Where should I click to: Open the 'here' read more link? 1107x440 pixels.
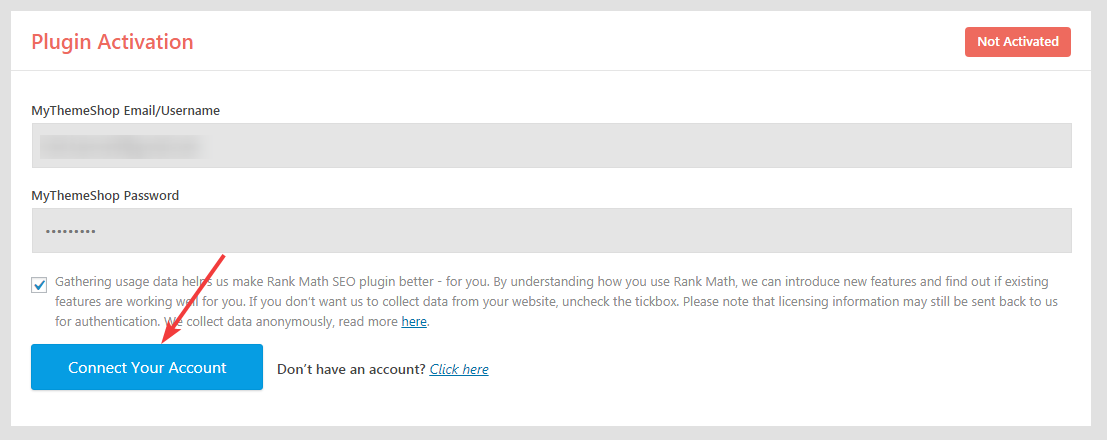click(x=414, y=322)
